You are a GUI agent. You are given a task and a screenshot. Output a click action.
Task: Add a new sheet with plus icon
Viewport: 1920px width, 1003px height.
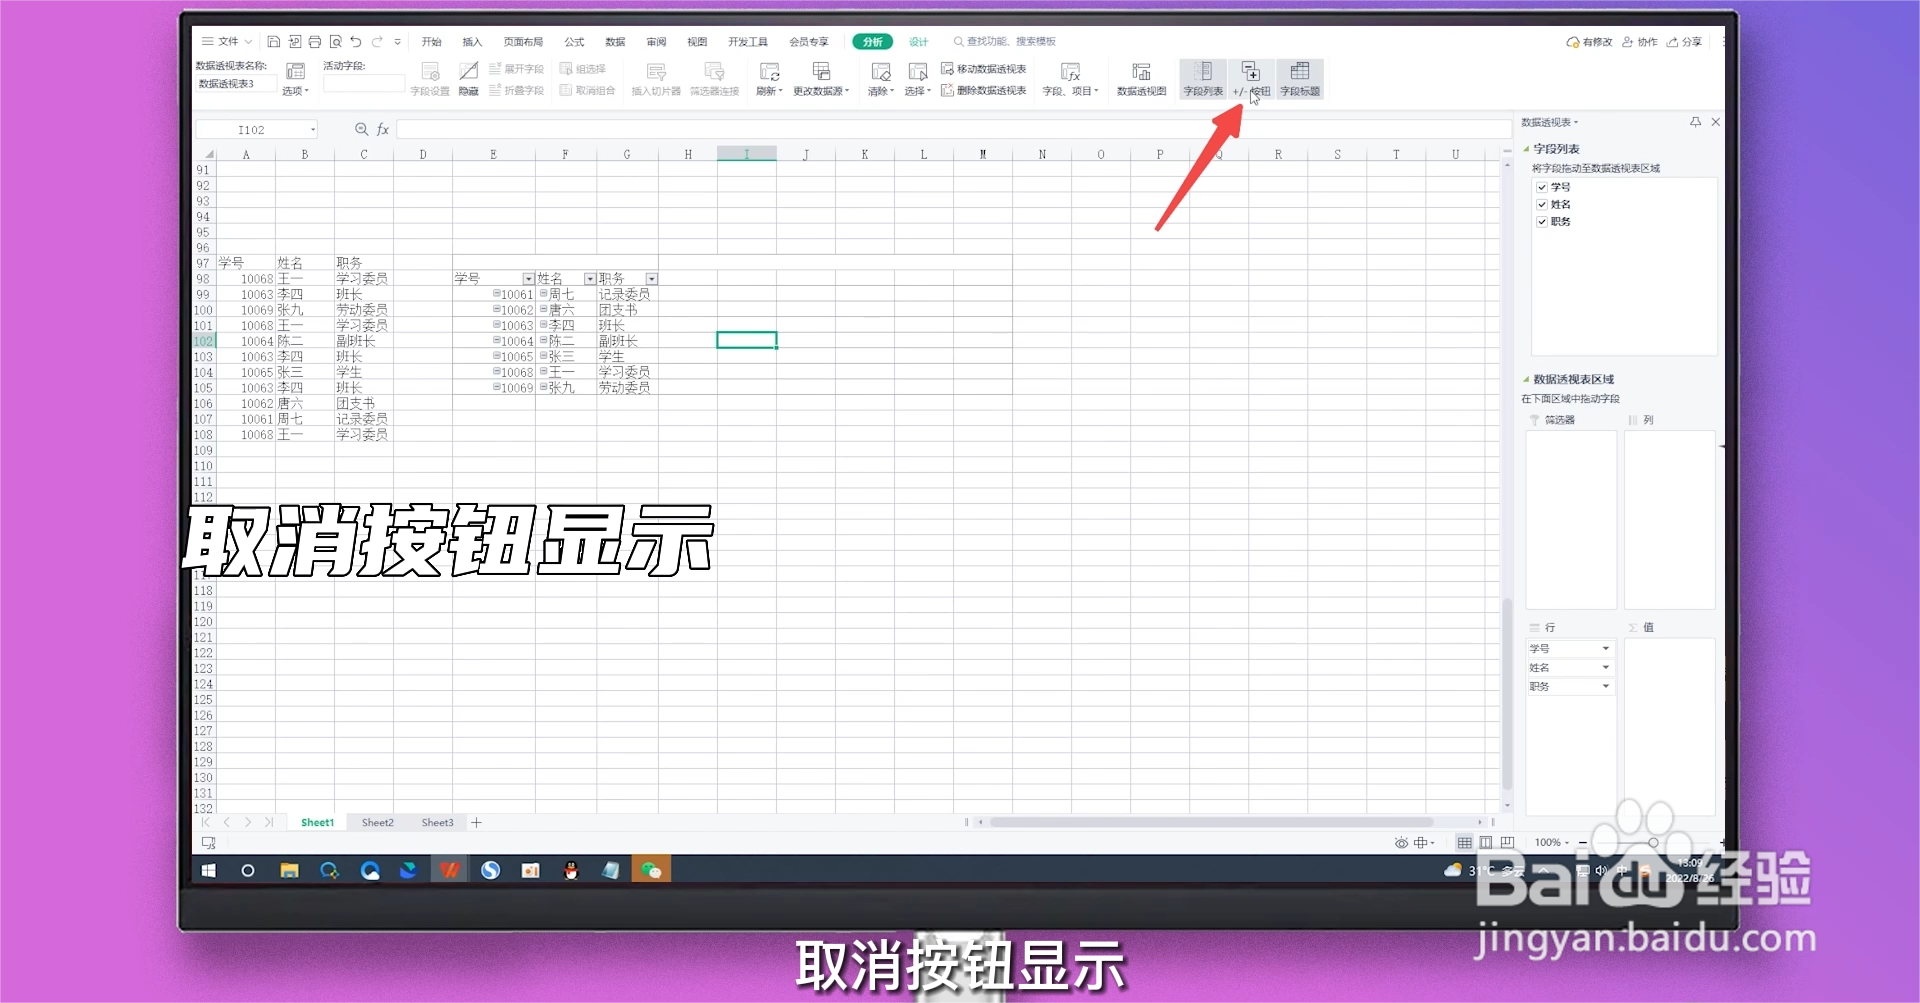(476, 823)
